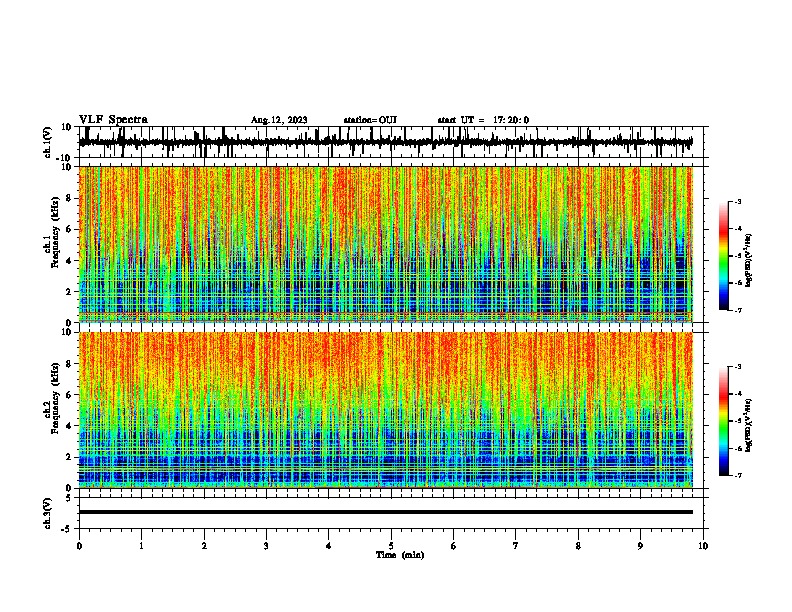The image size is (792, 612).
Task: Click the ch.1 color bar log(PSD) unit label
Action: click(748, 261)
